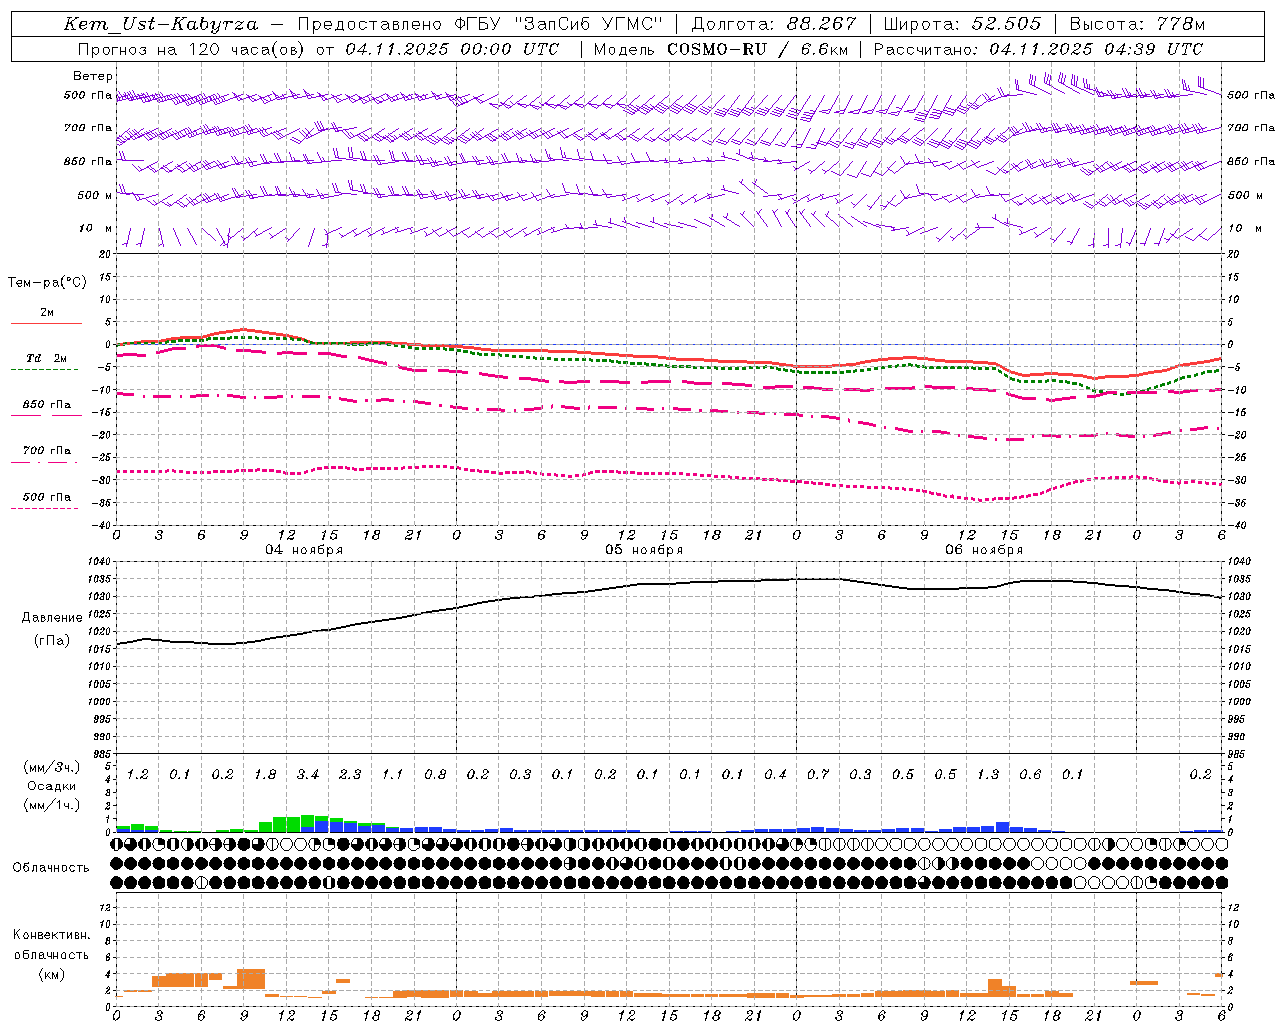
Task: Click the 3.4 precipitation total value
Action: click(308, 775)
